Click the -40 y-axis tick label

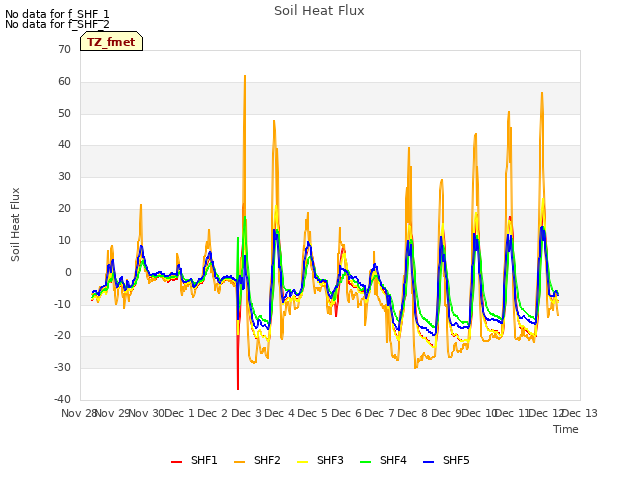pos(62,399)
